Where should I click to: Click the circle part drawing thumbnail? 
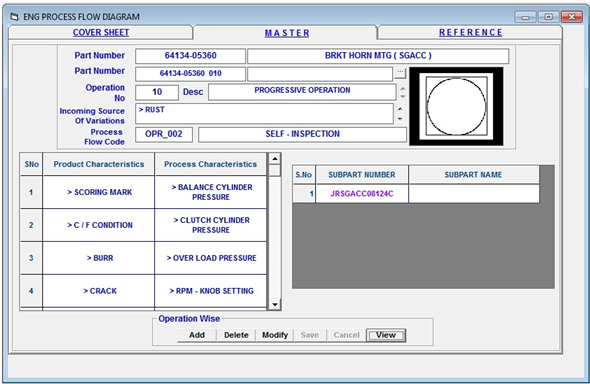pyautogui.click(x=456, y=106)
